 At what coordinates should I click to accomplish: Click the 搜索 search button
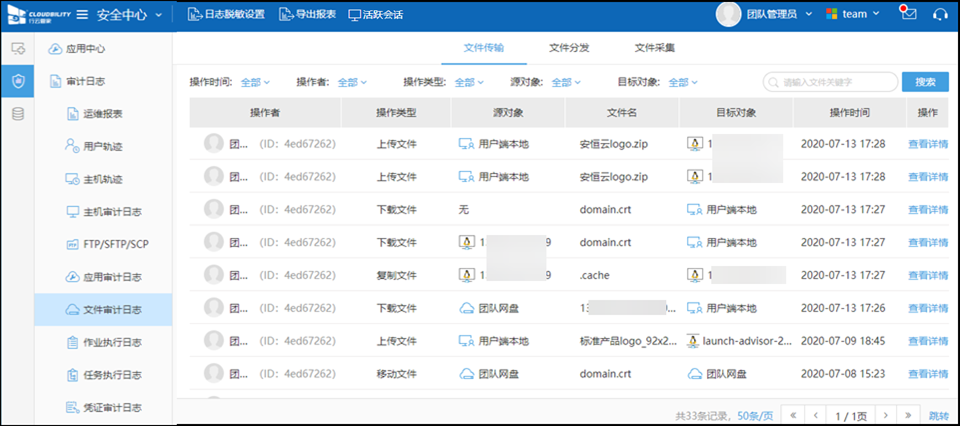(x=925, y=82)
